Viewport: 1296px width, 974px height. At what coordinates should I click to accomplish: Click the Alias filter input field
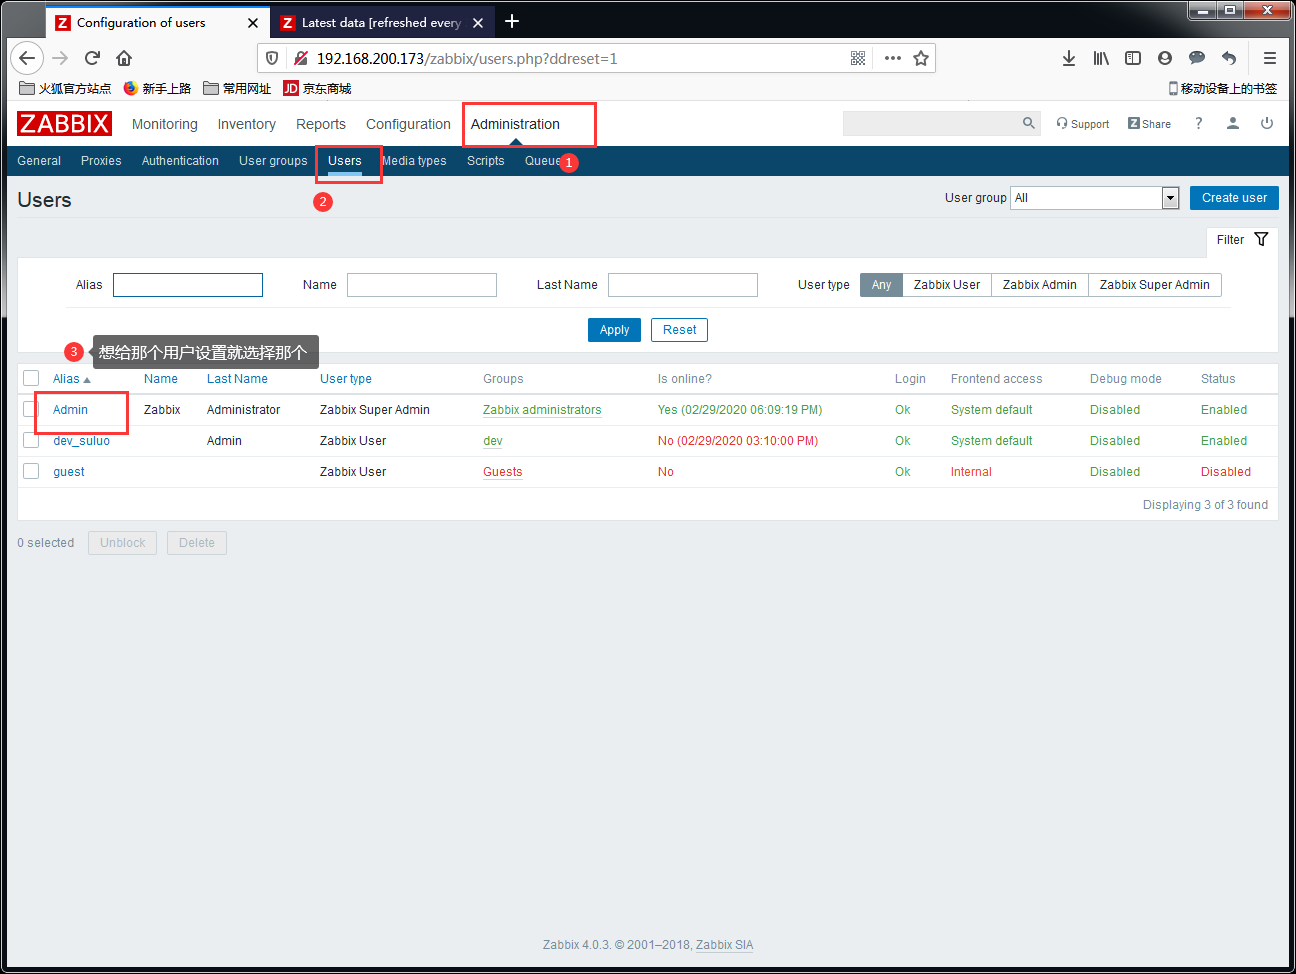tap(188, 285)
